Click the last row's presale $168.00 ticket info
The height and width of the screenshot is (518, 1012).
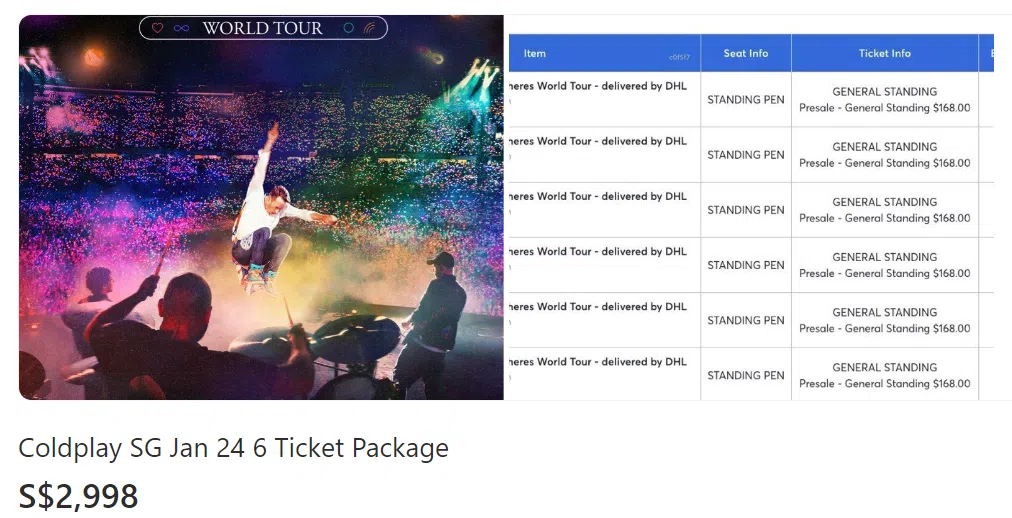[884, 384]
